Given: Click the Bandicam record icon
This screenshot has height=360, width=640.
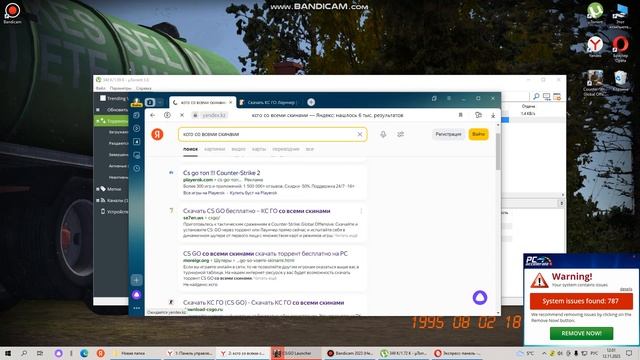Looking at the screenshot, I should [x=12, y=12].
